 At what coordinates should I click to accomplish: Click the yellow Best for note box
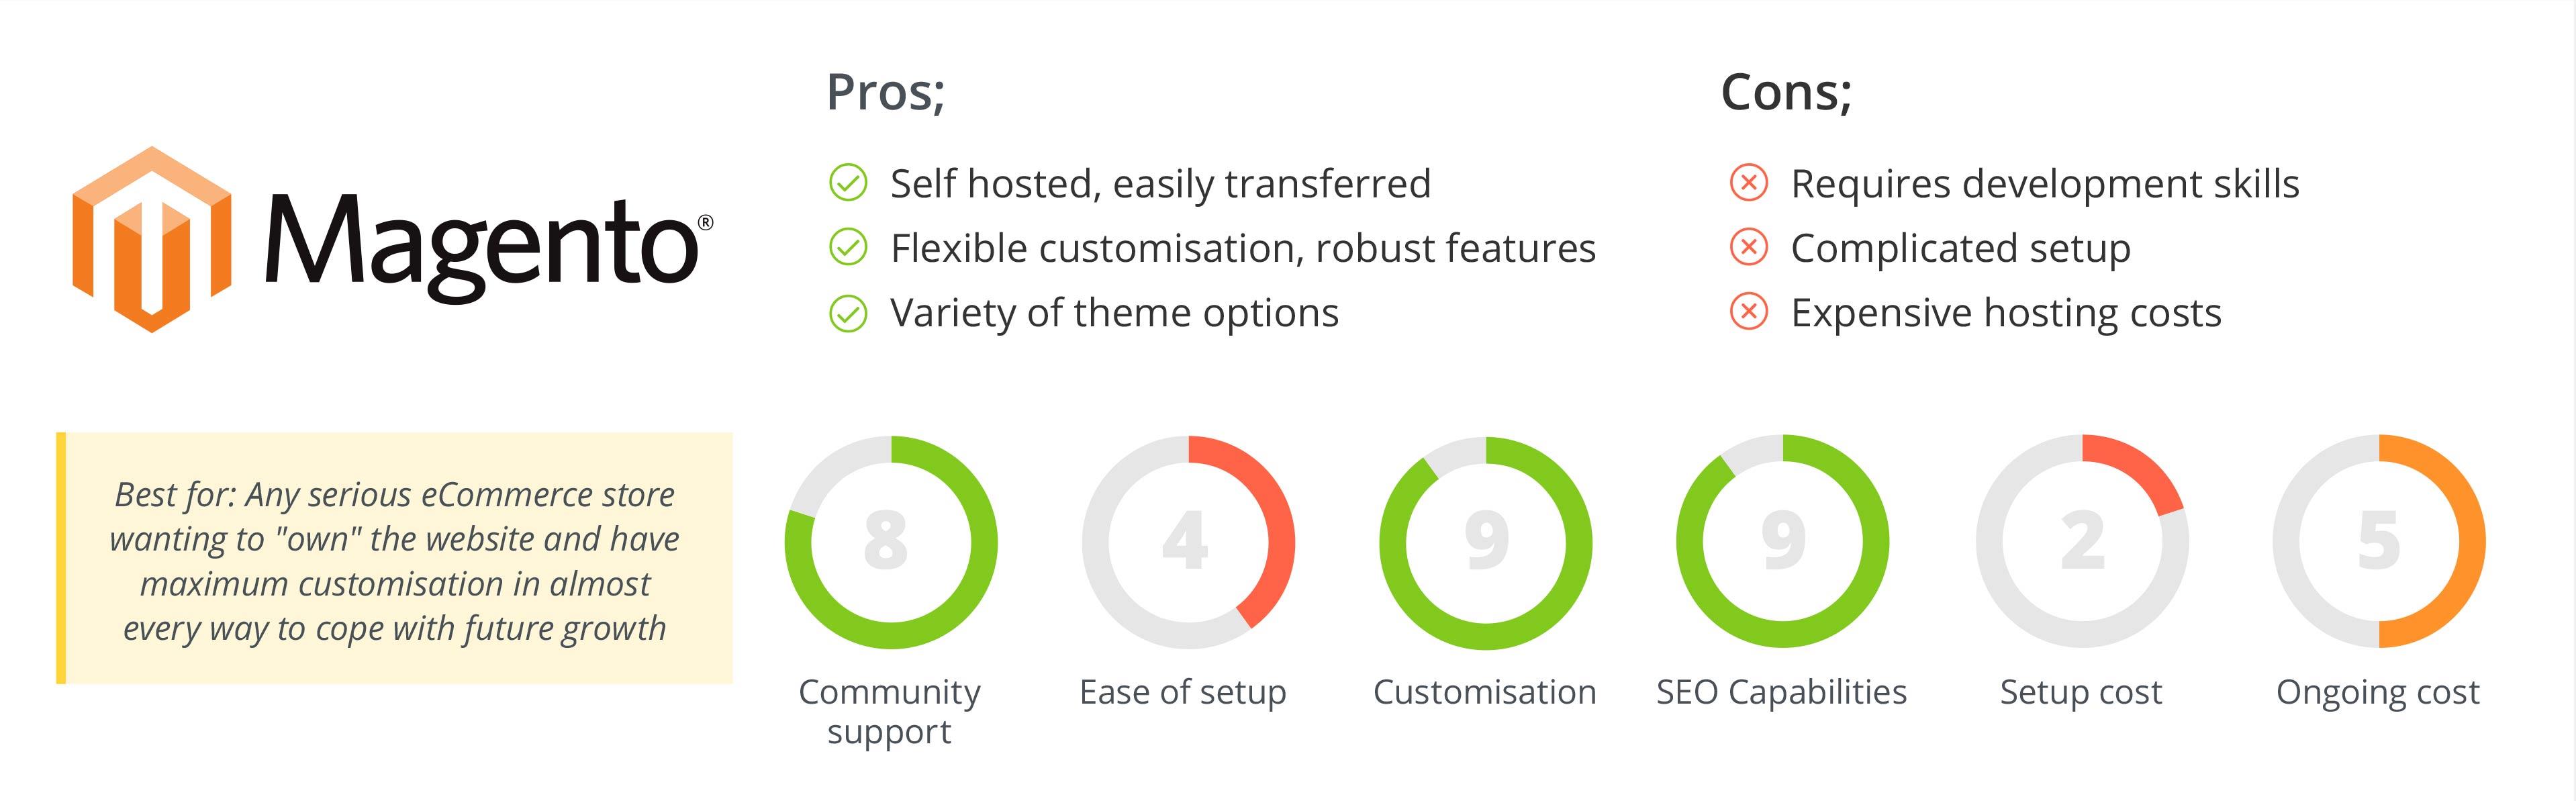point(394,558)
